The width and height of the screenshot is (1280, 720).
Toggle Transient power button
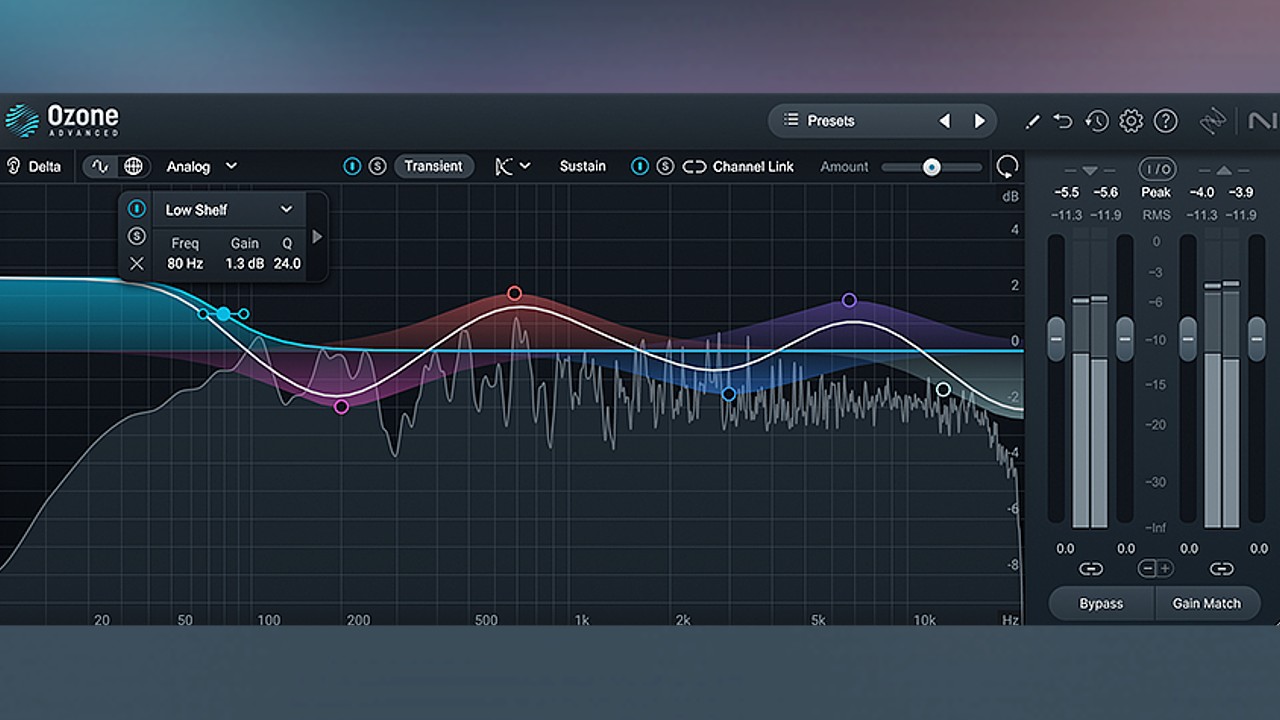pyautogui.click(x=352, y=166)
